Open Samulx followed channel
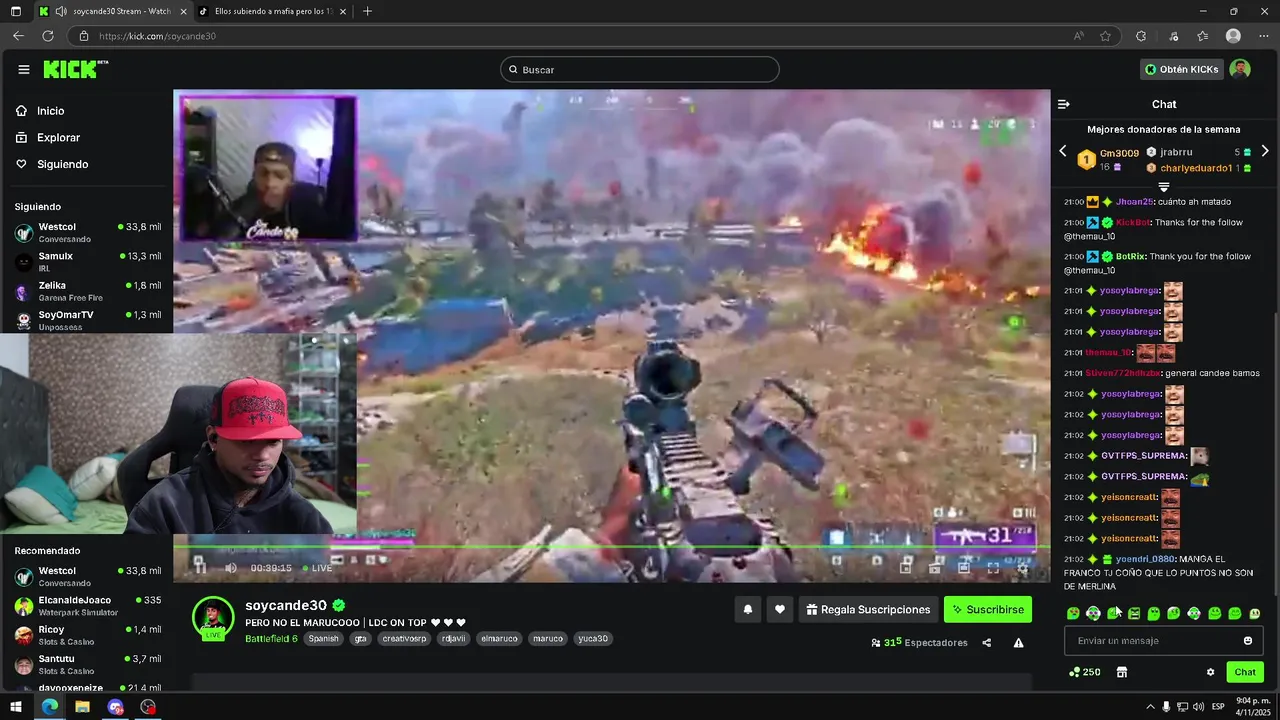The image size is (1280, 720). coord(88,262)
